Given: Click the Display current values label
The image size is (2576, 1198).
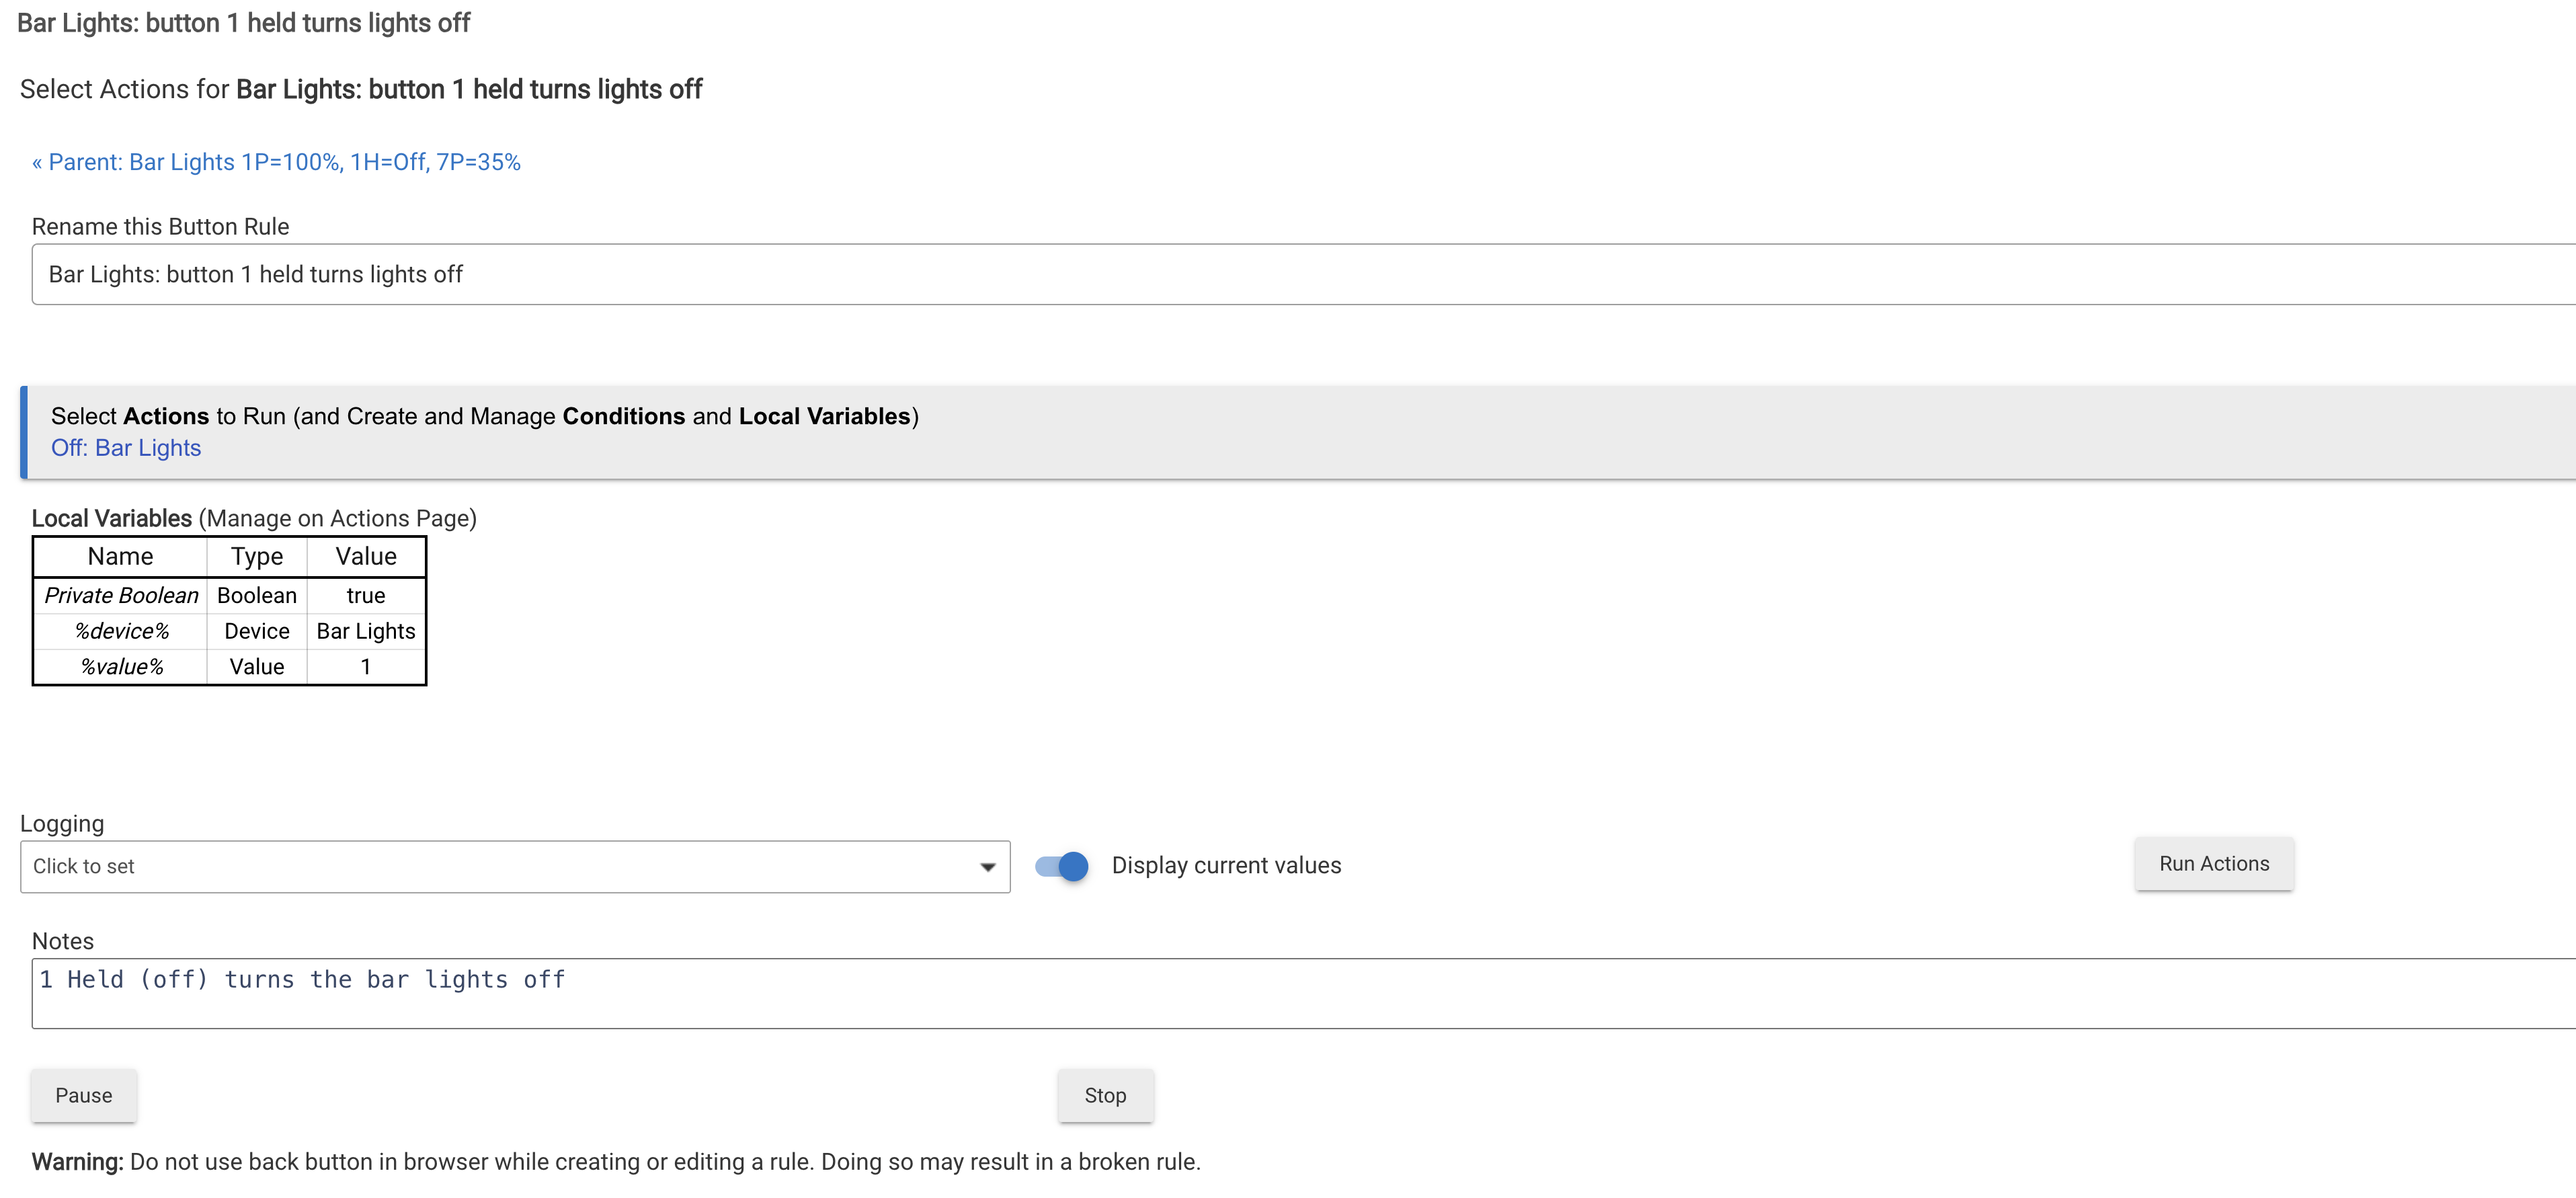Looking at the screenshot, I should point(1226,865).
